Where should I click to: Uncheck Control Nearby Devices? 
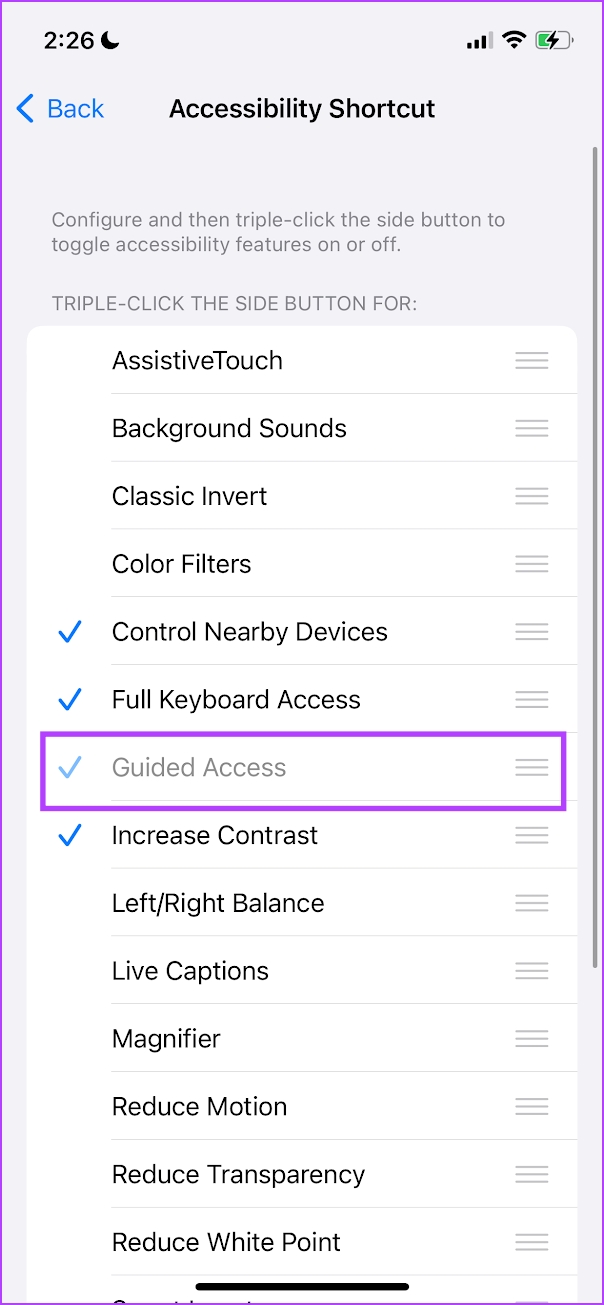point(69,631)
